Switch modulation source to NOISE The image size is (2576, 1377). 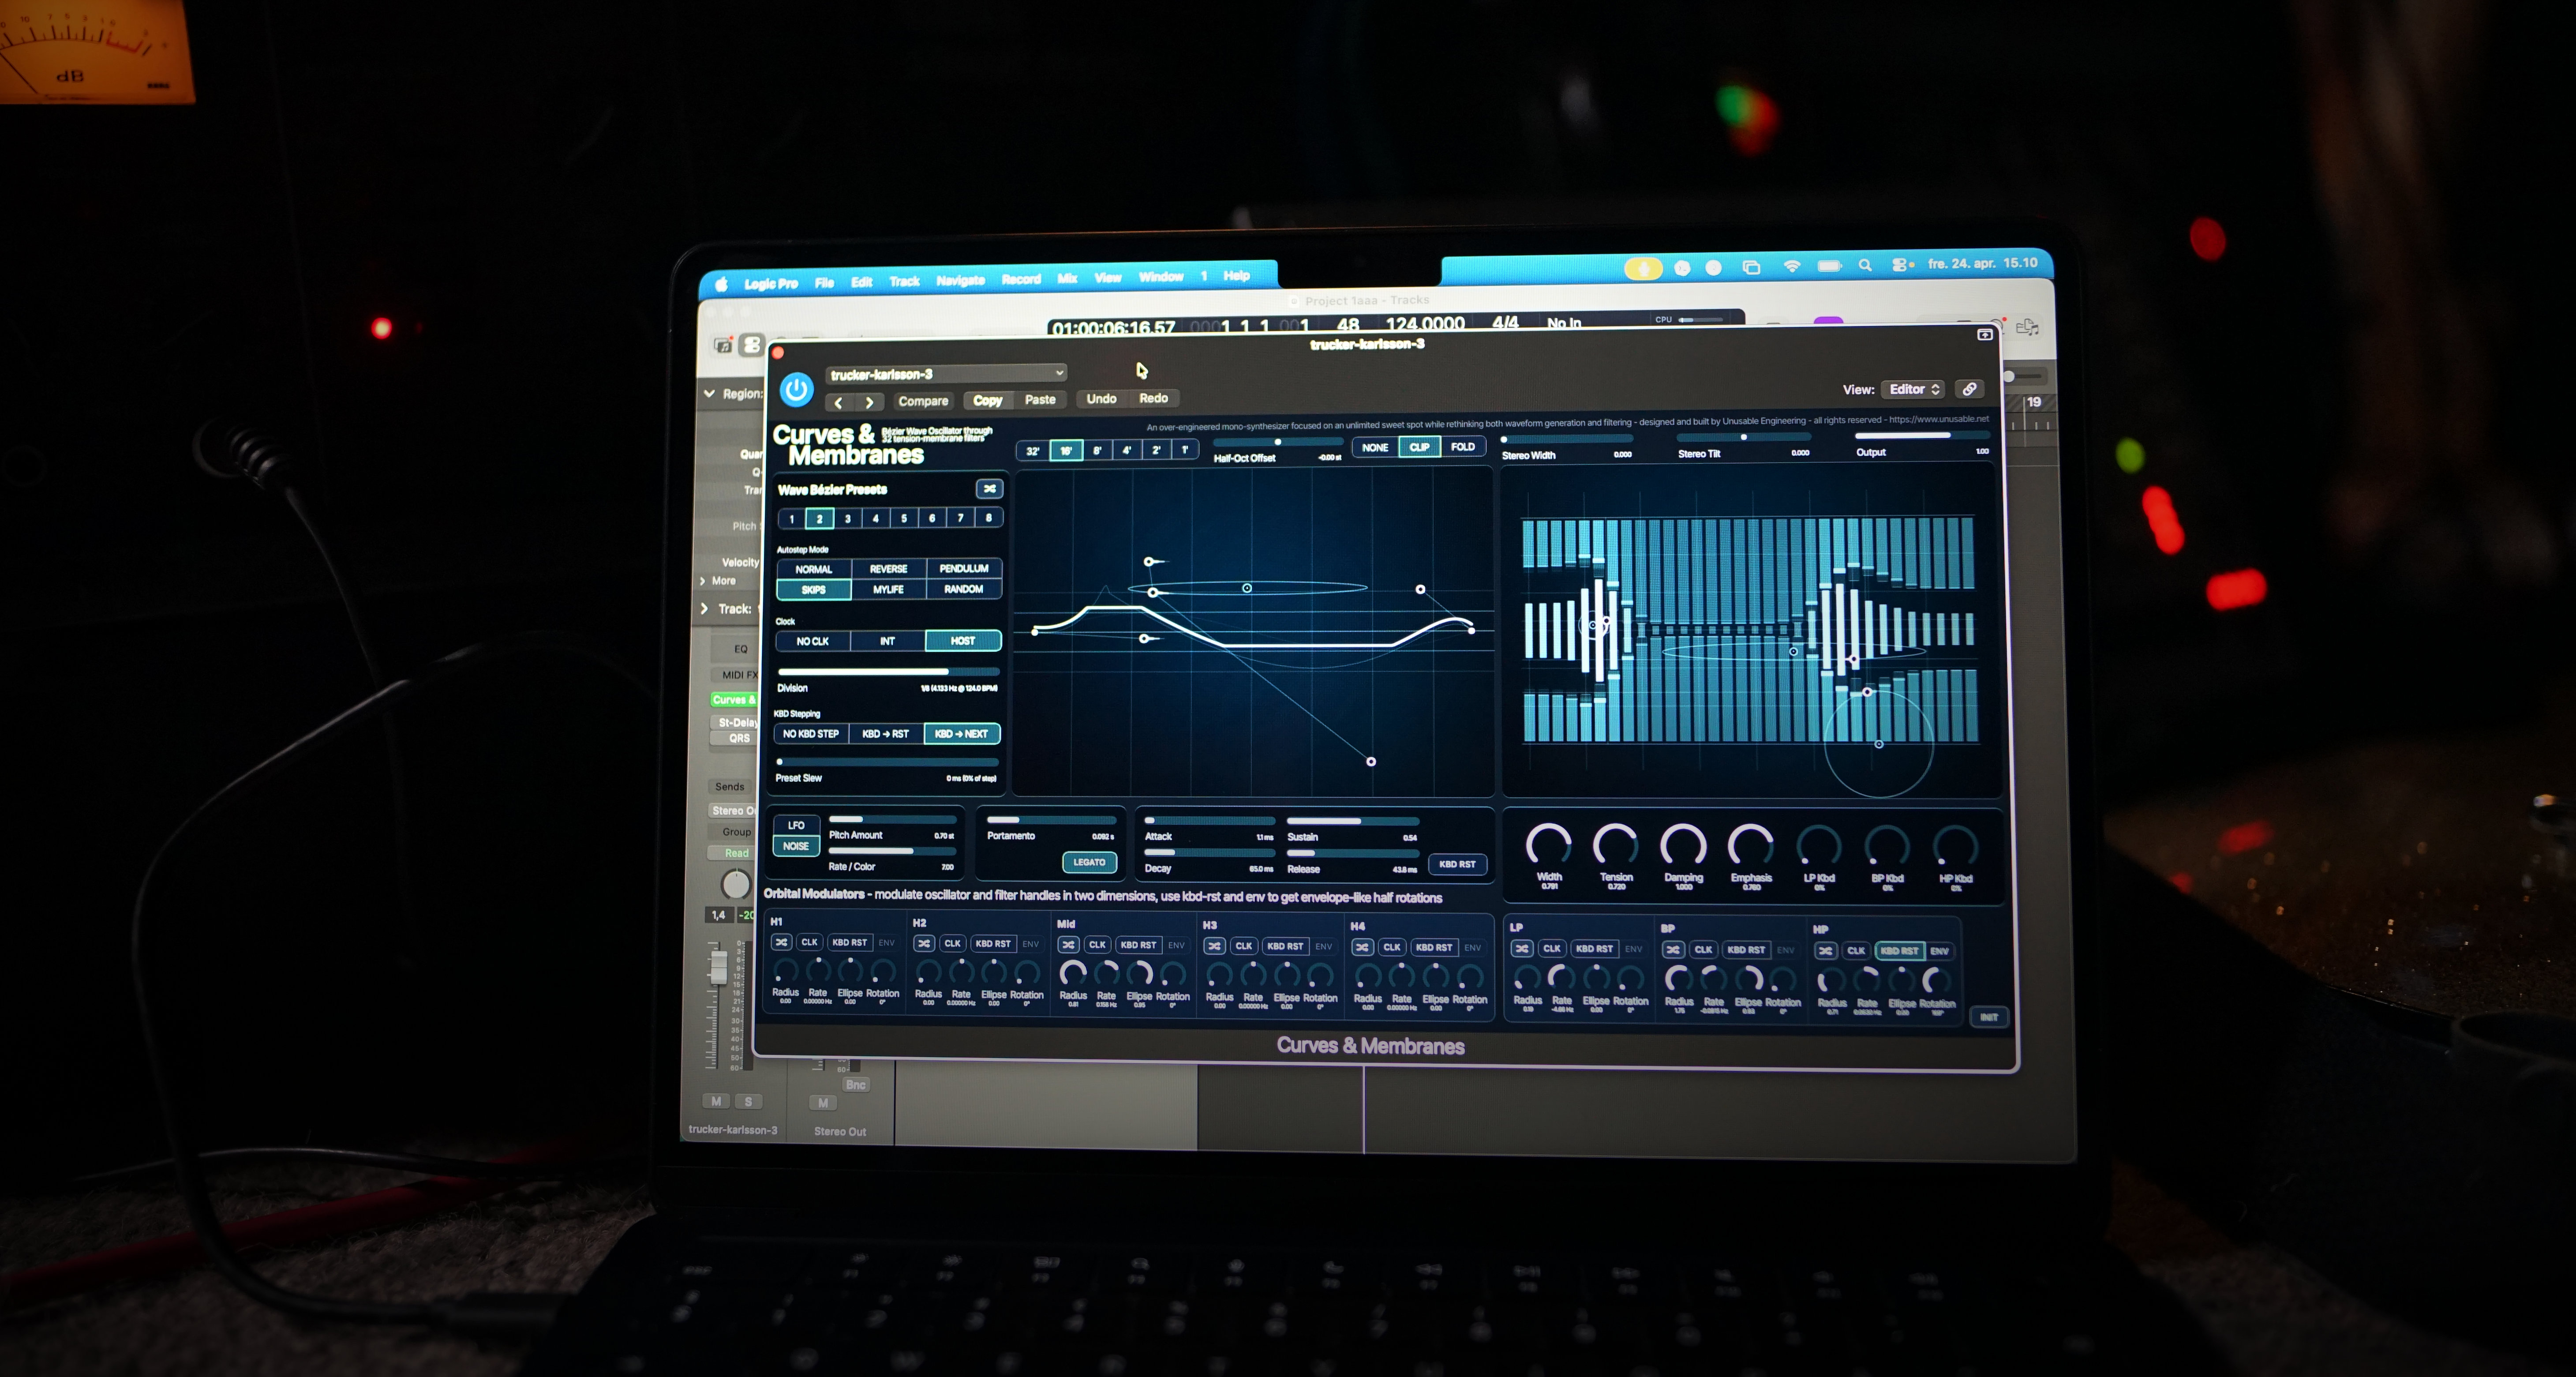(796, 846)
